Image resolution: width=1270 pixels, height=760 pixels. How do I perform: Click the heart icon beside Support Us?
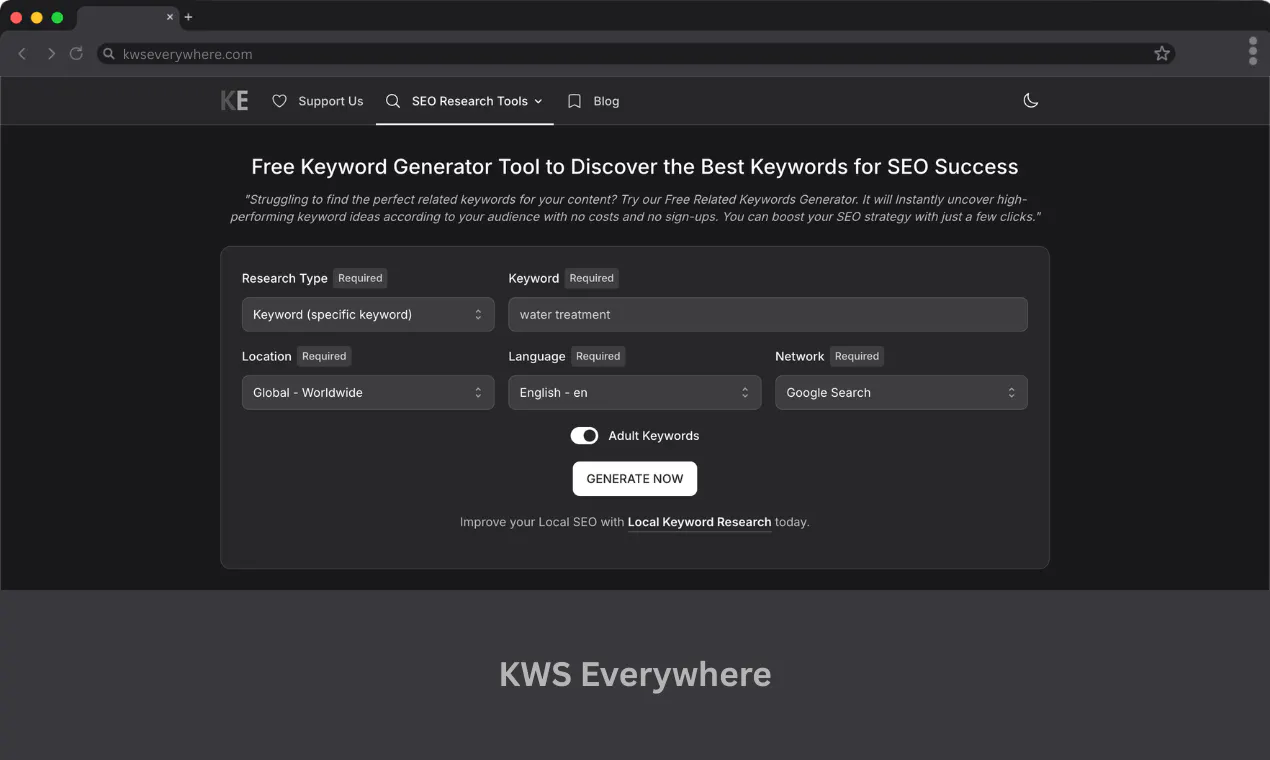pos(280,101)
